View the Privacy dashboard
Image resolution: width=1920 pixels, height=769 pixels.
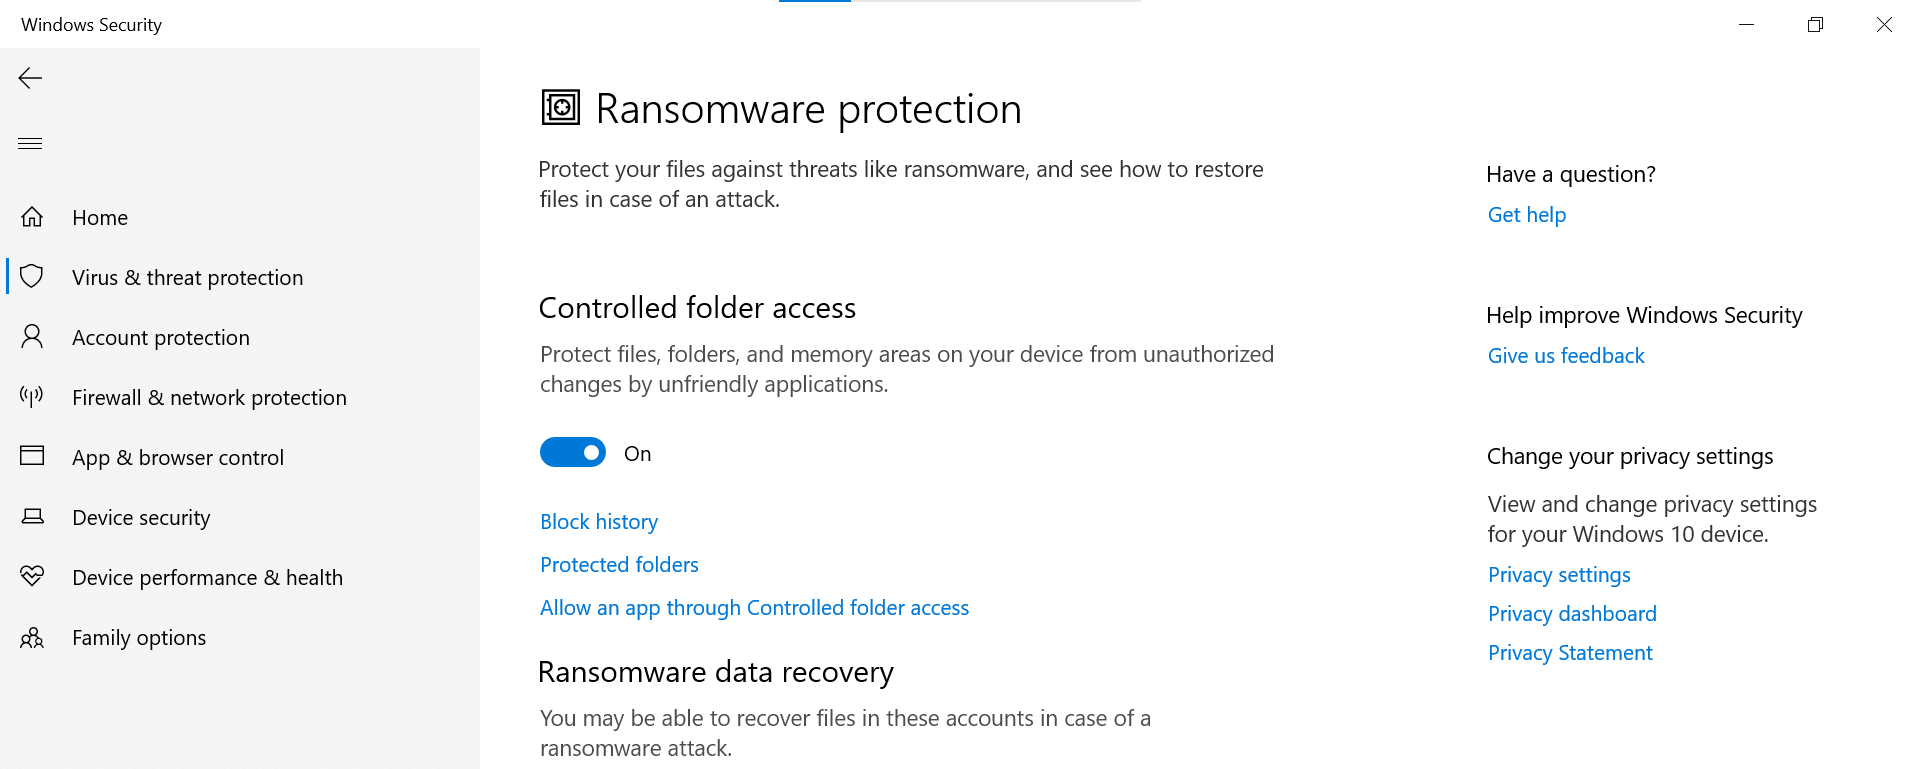click(x=1571, y=613)
